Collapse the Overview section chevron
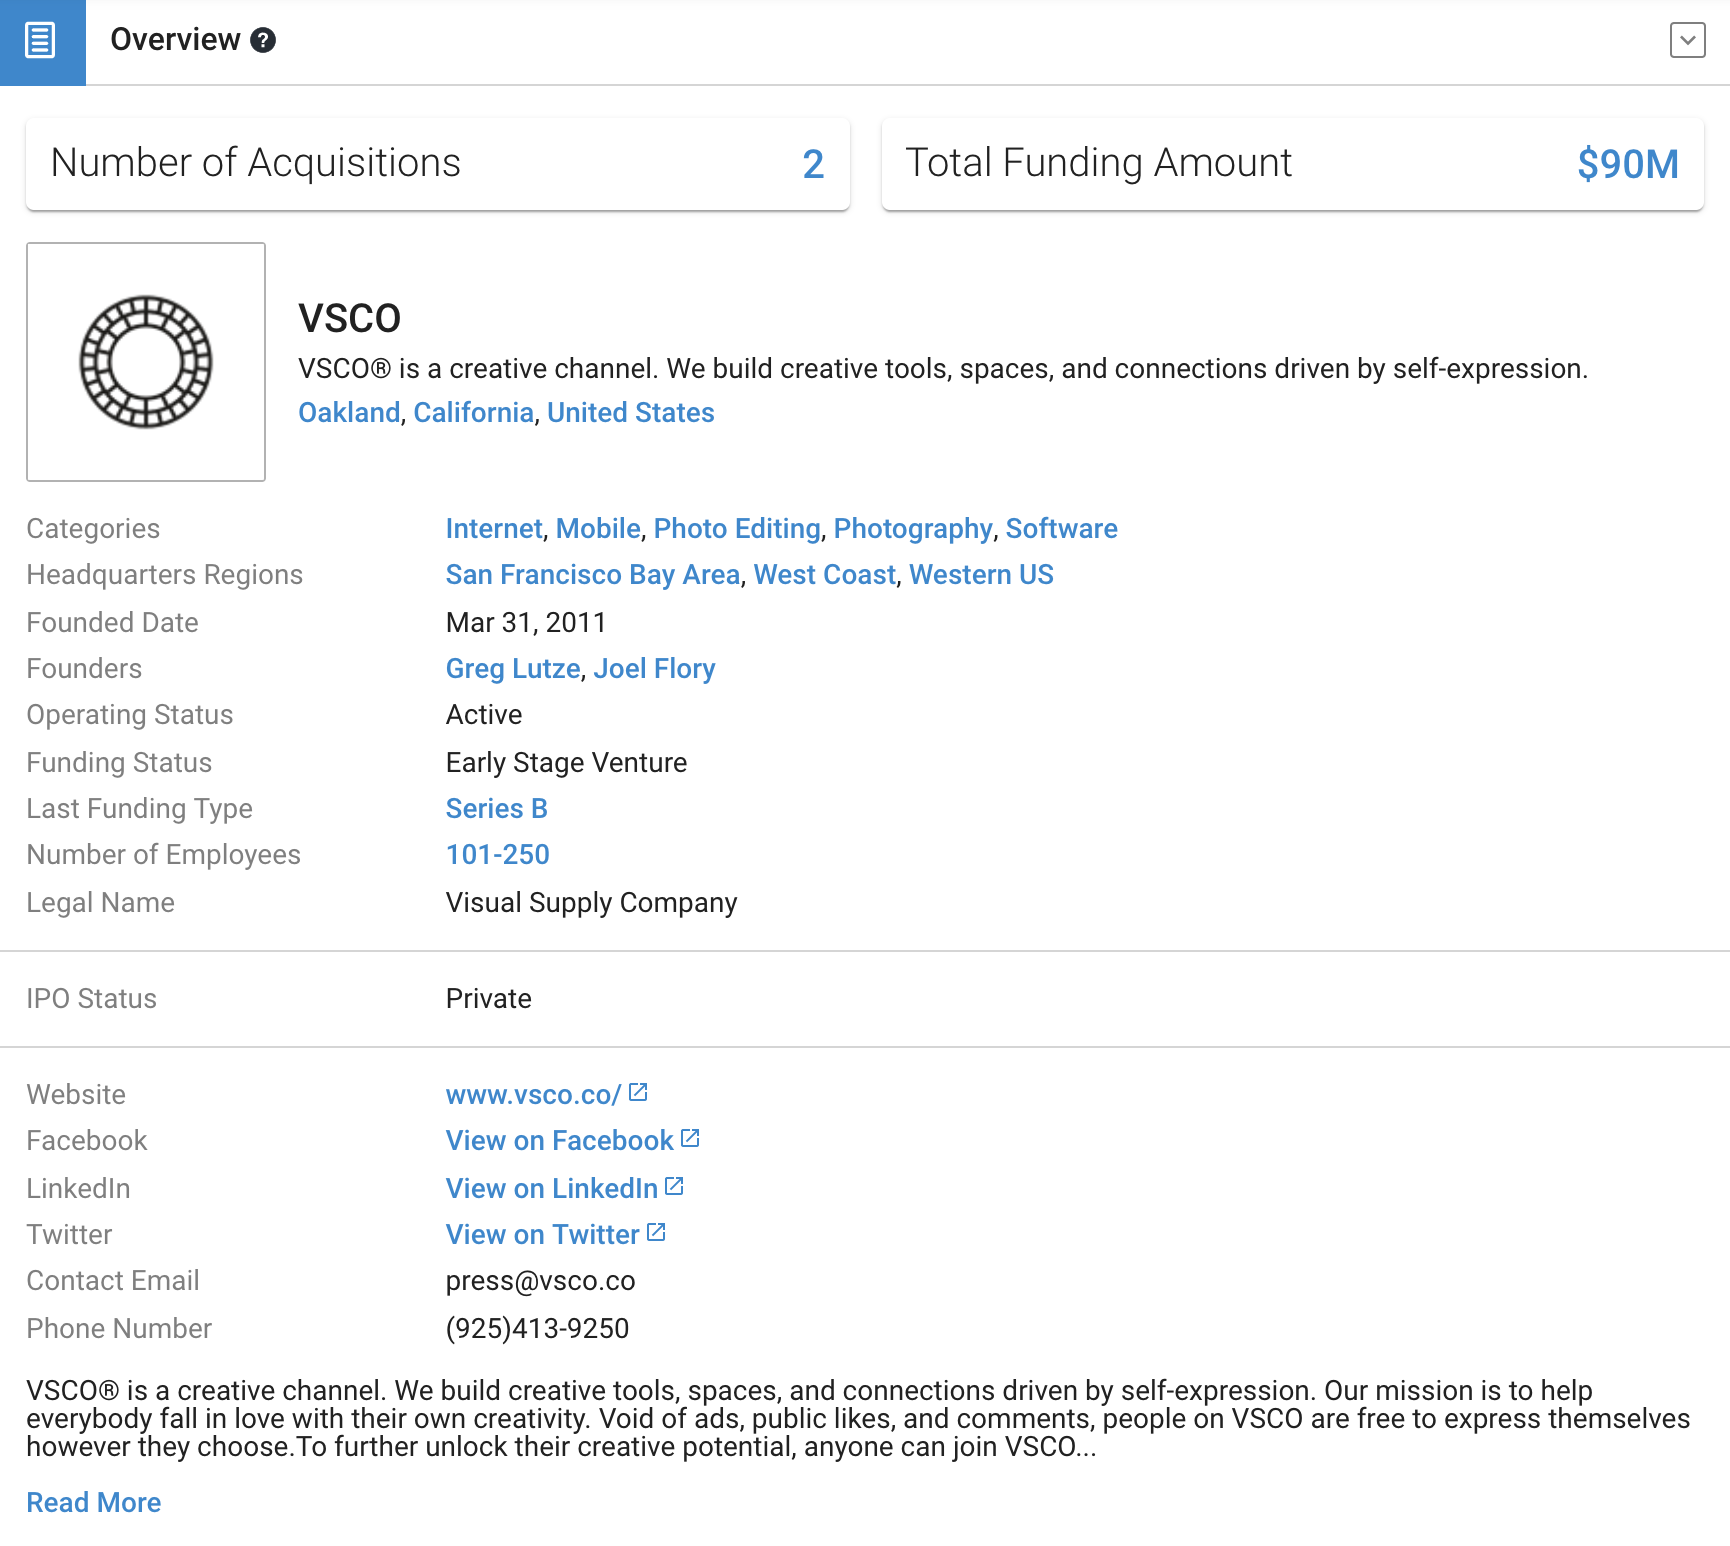 [x=1687, y=40]
